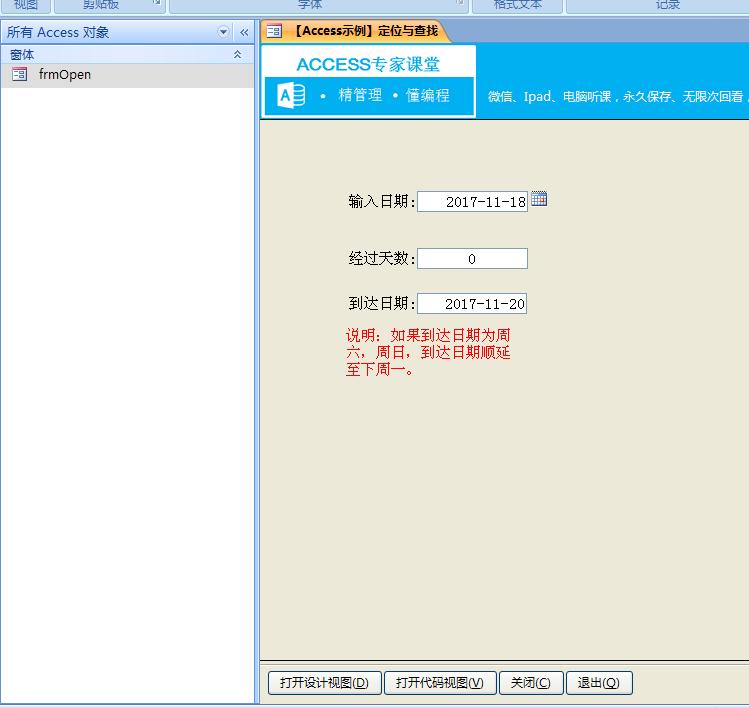Image resolution: width=749 pixels, height=708 pixels.
Task: Click the 字体 ribbon group label
Action: tap(310, 4)
